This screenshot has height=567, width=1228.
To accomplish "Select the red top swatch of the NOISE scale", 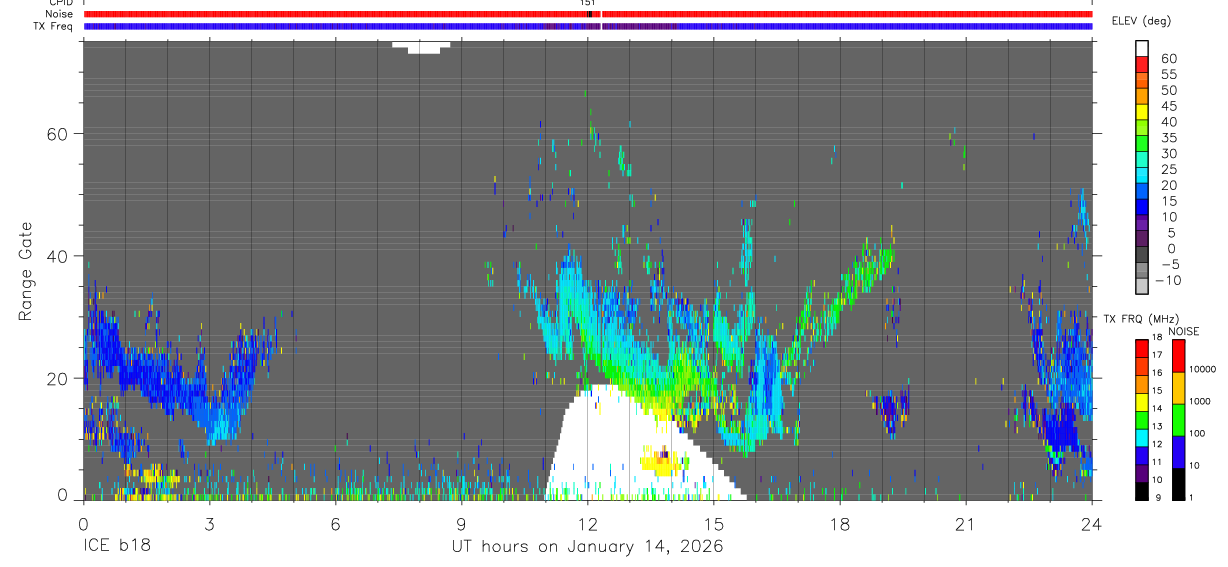I will (1178, 355).
